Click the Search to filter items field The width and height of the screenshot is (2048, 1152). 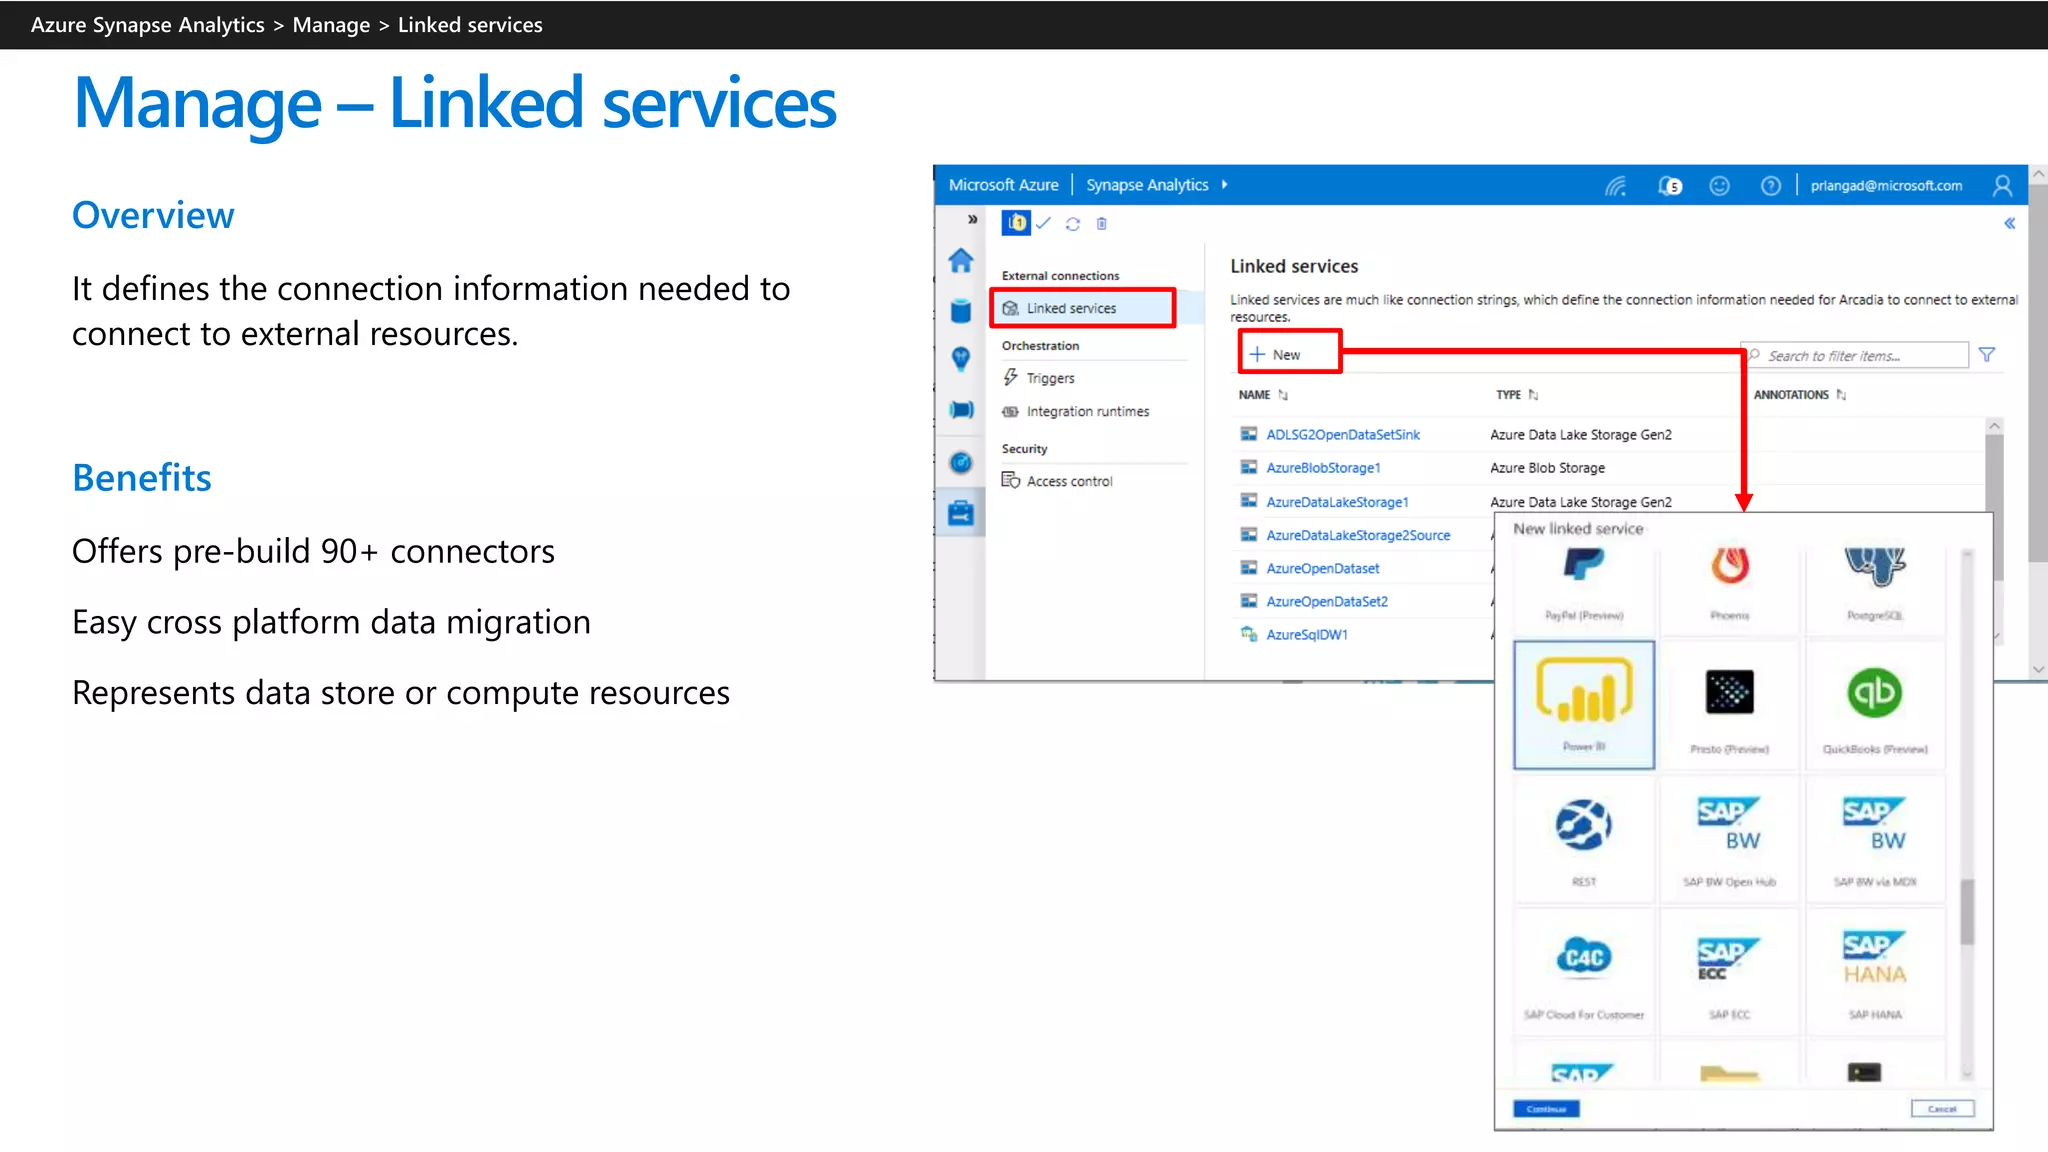click(1855, 355)
